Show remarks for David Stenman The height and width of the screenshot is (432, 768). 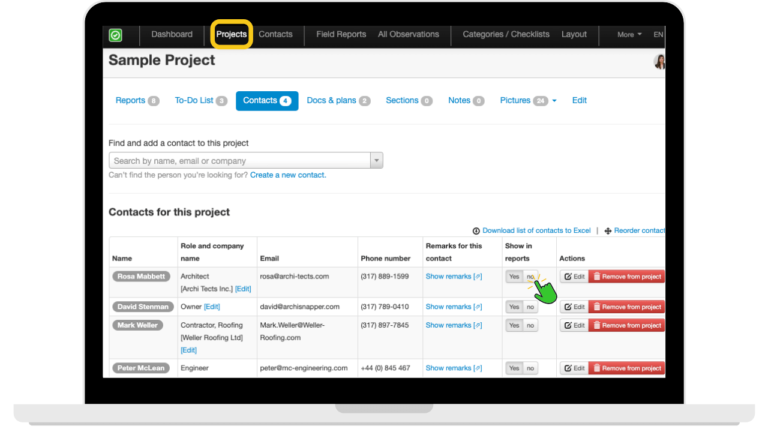coord(454,307)
